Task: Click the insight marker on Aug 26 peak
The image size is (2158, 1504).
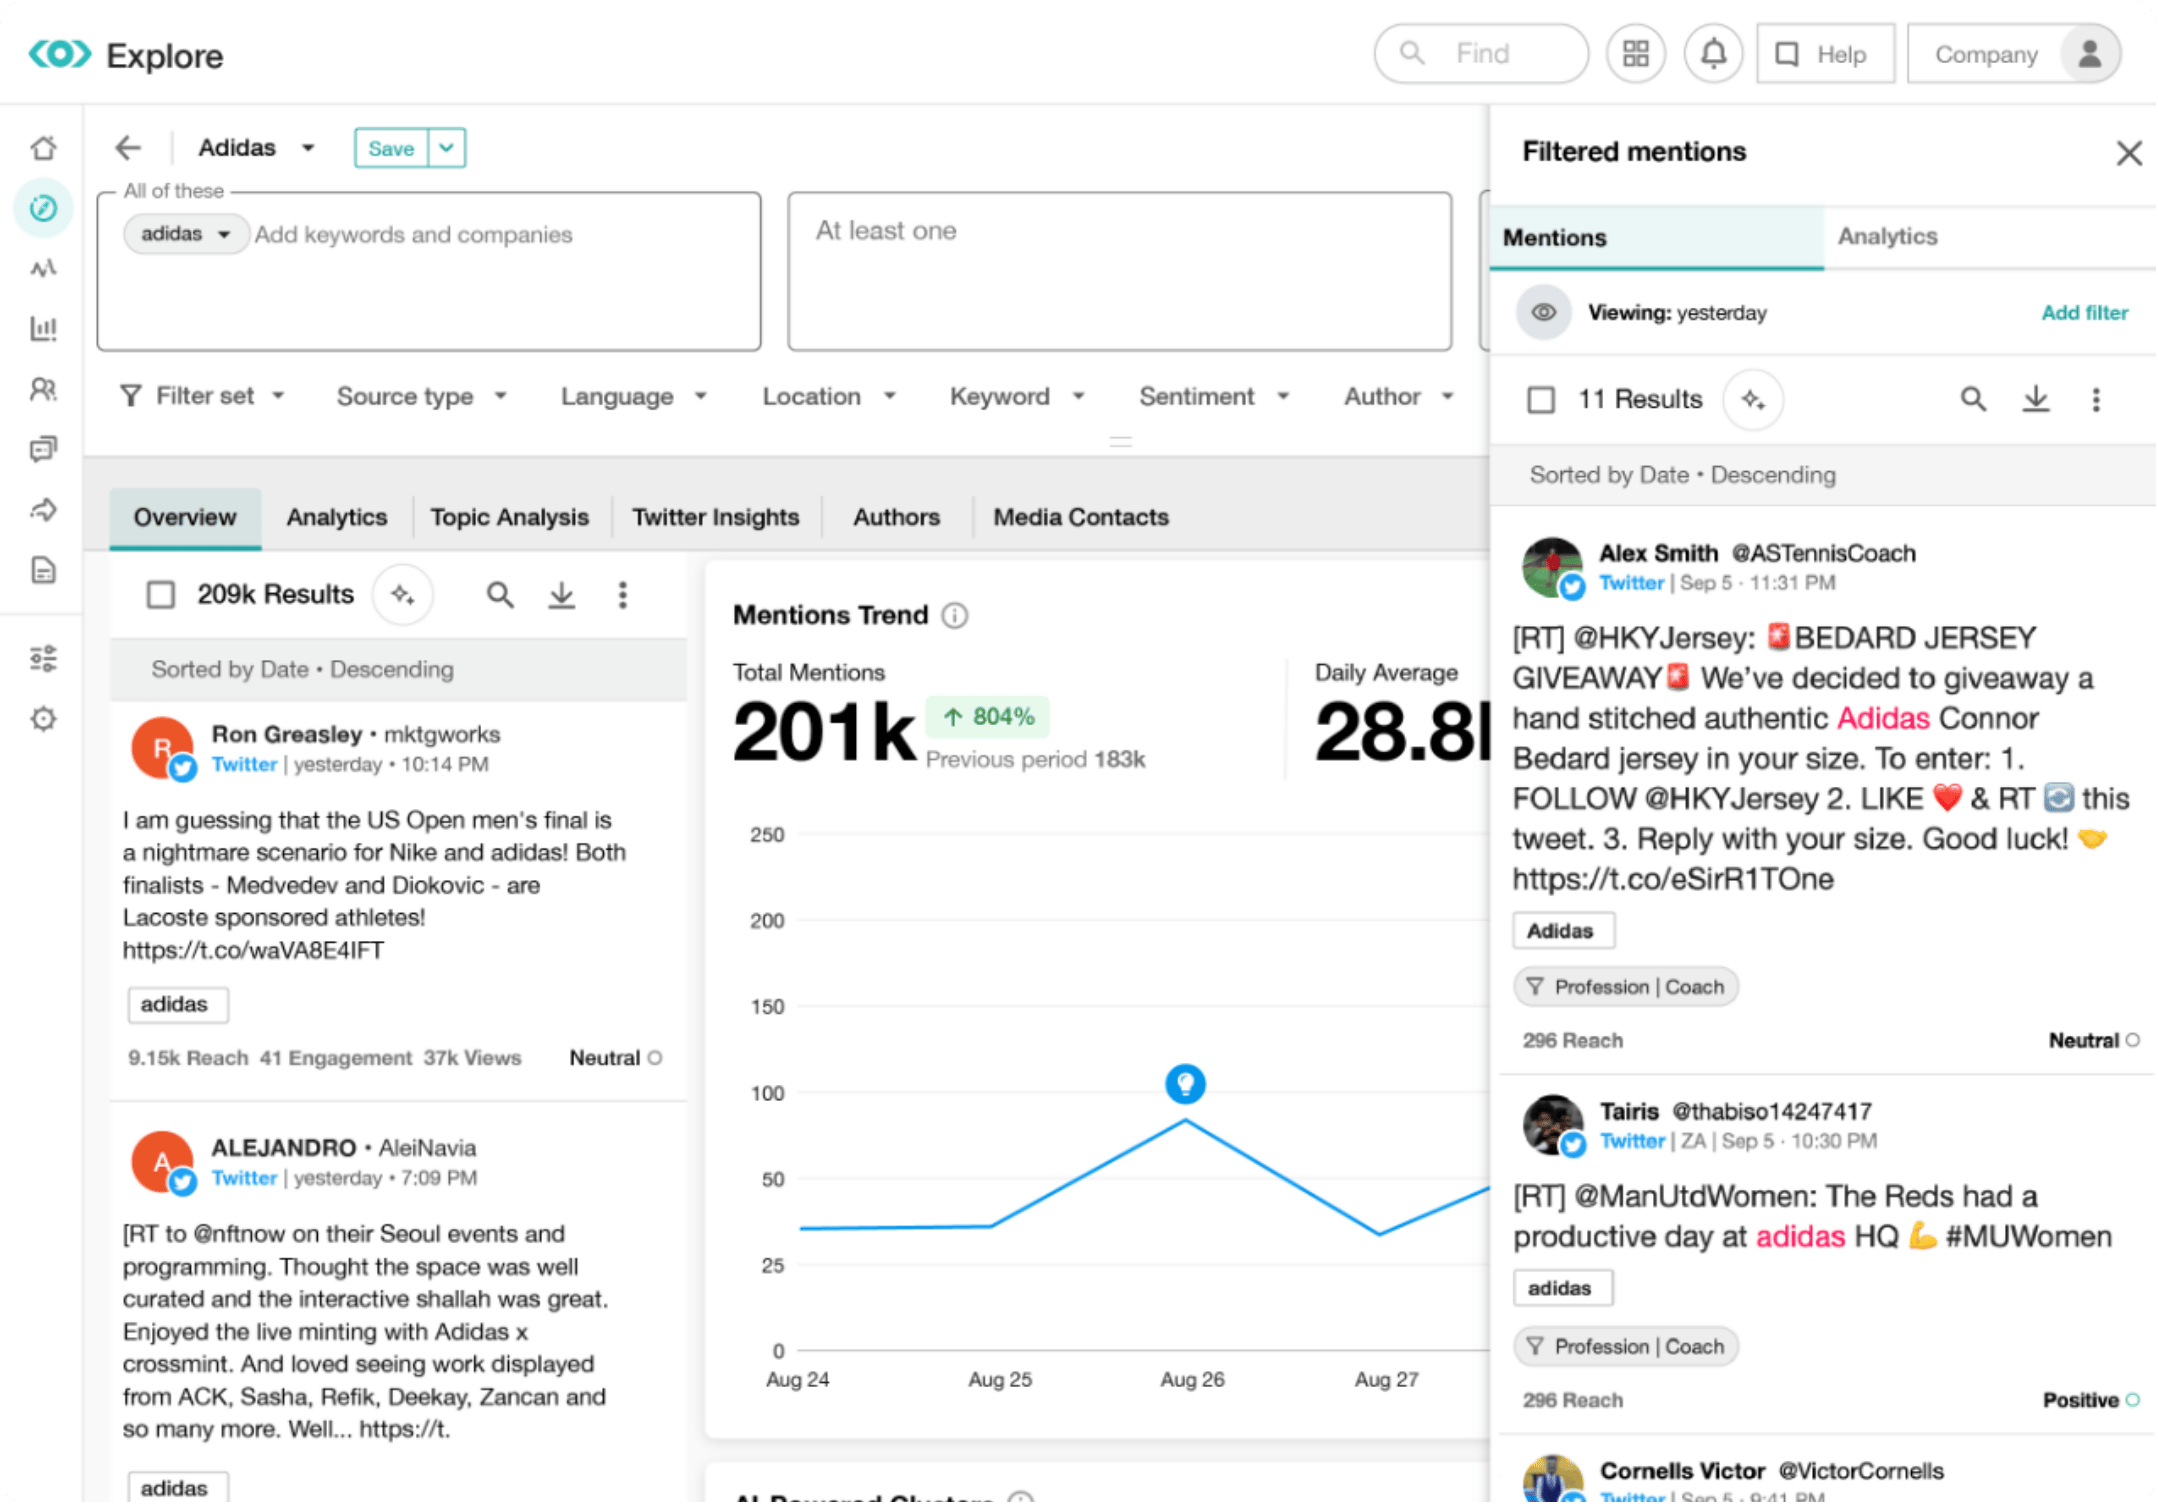Action: click(x=1185, y=1084)
